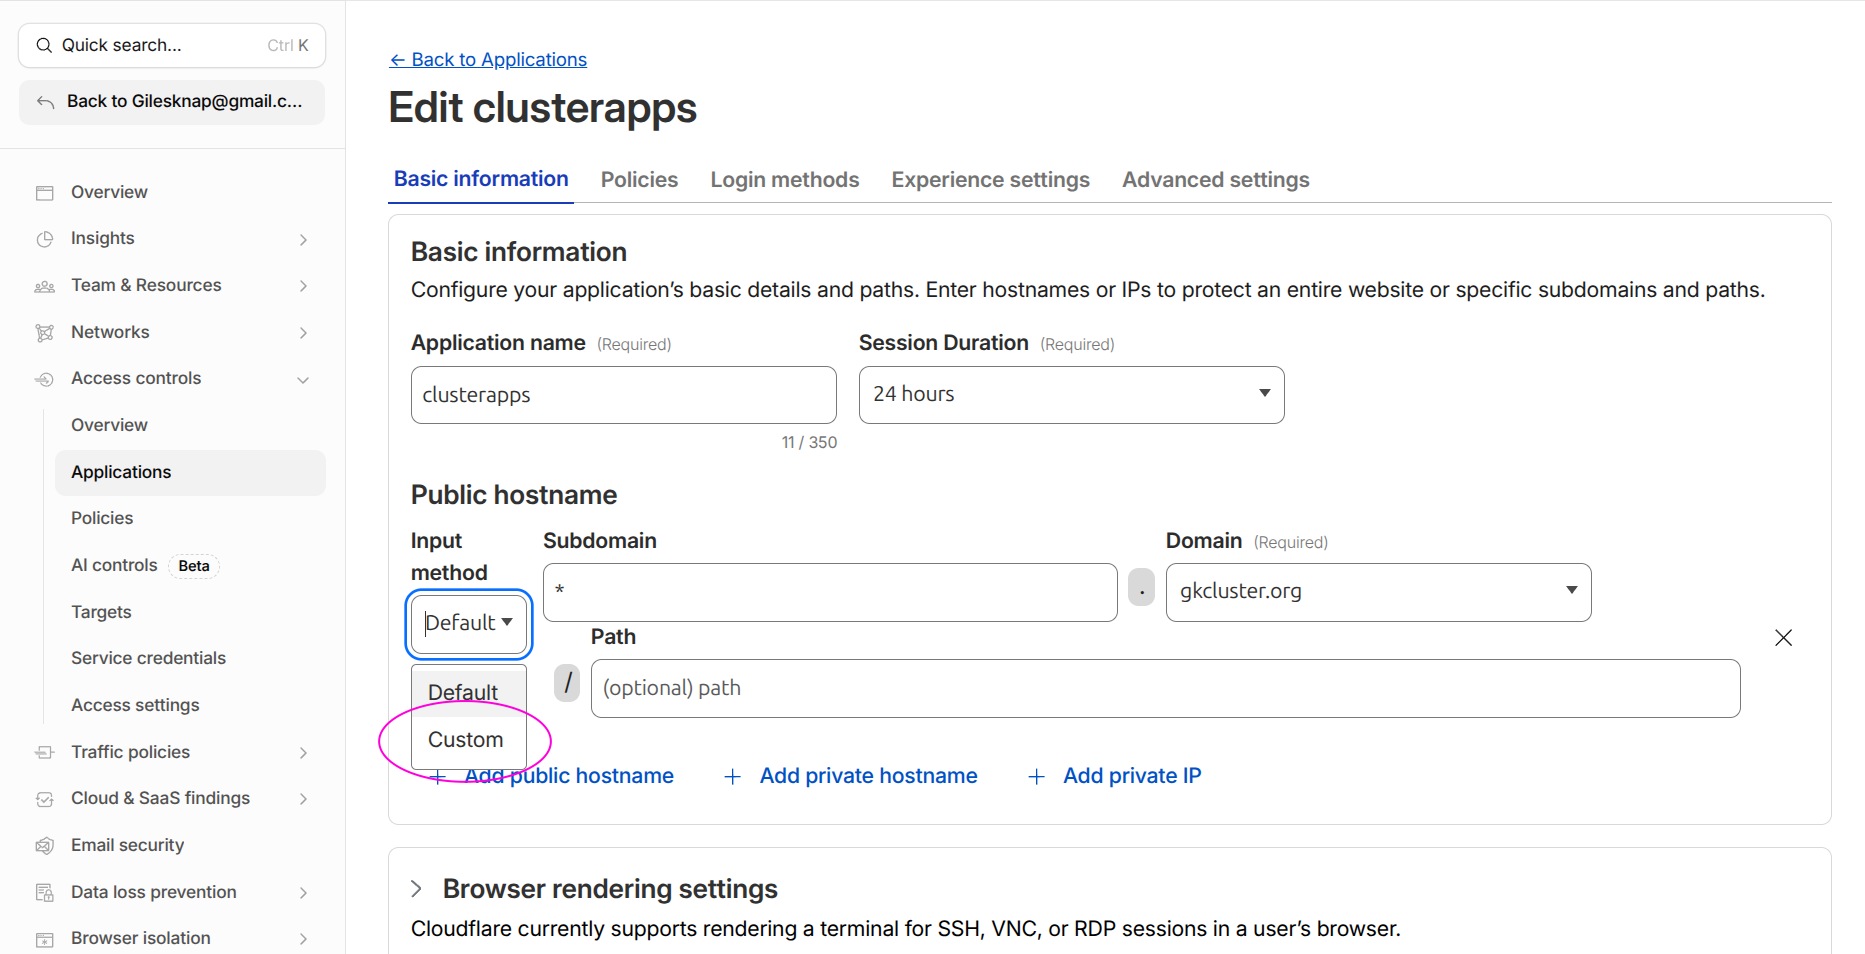The image size is (1865, 954).
Task: Click the Networks sidebar icon
Action: pos(46,332)
